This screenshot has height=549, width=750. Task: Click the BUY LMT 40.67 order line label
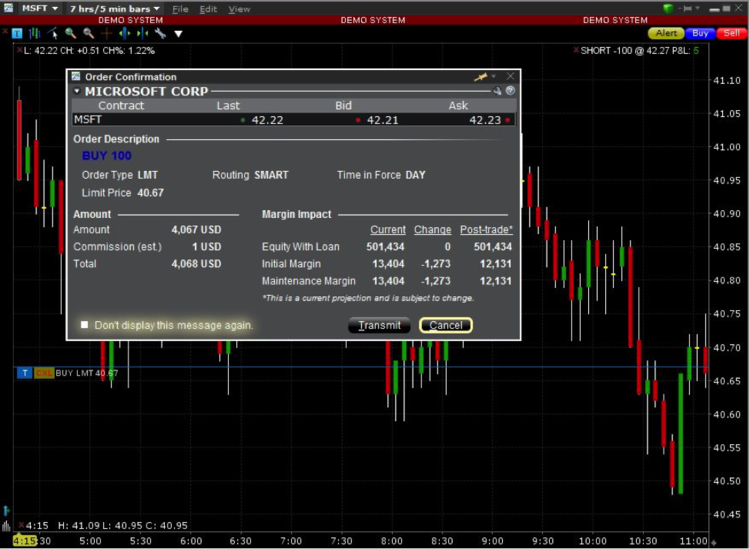[87, 373]
